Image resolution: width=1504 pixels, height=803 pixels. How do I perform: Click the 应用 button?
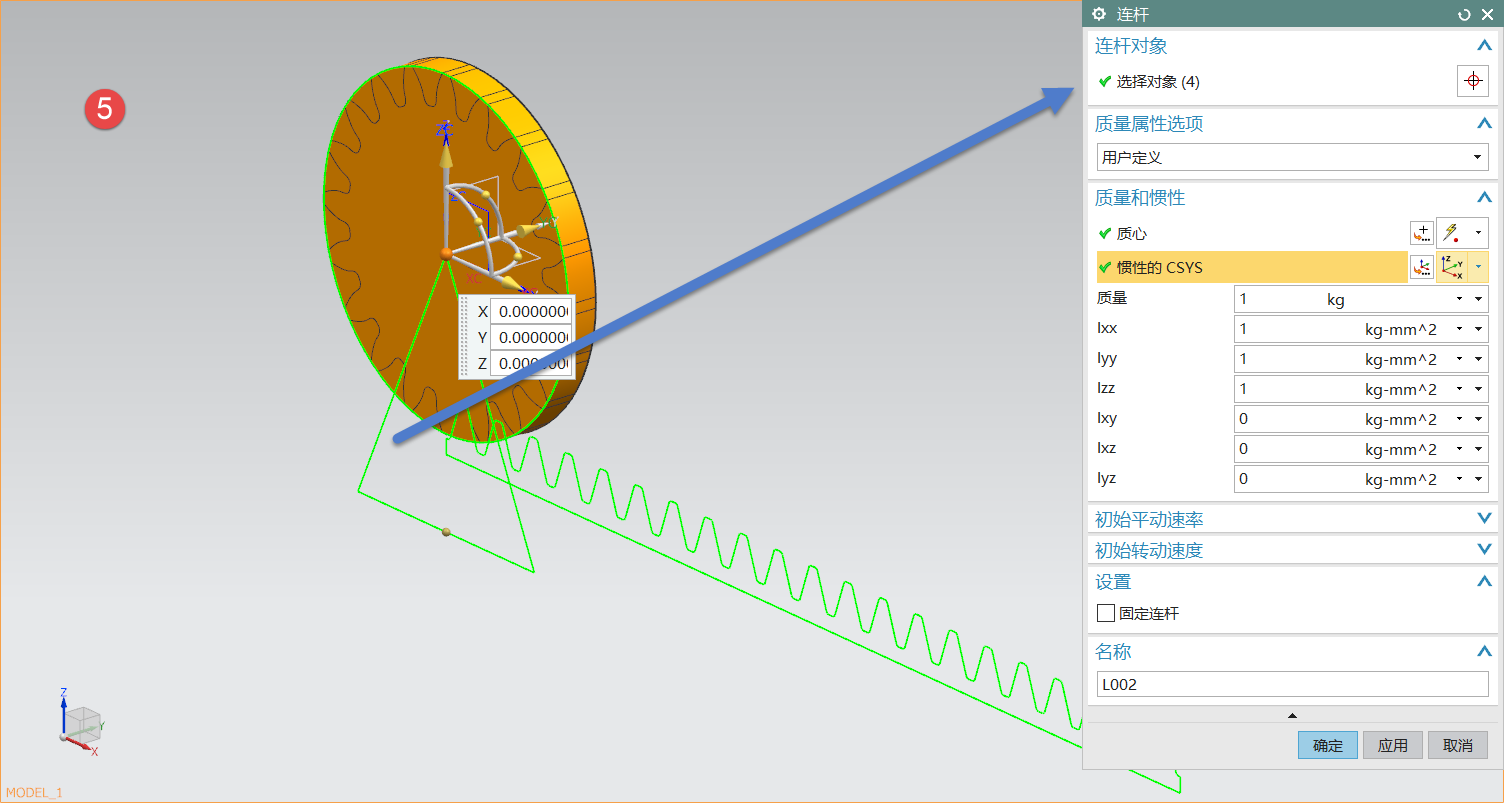click(1393, 745)
